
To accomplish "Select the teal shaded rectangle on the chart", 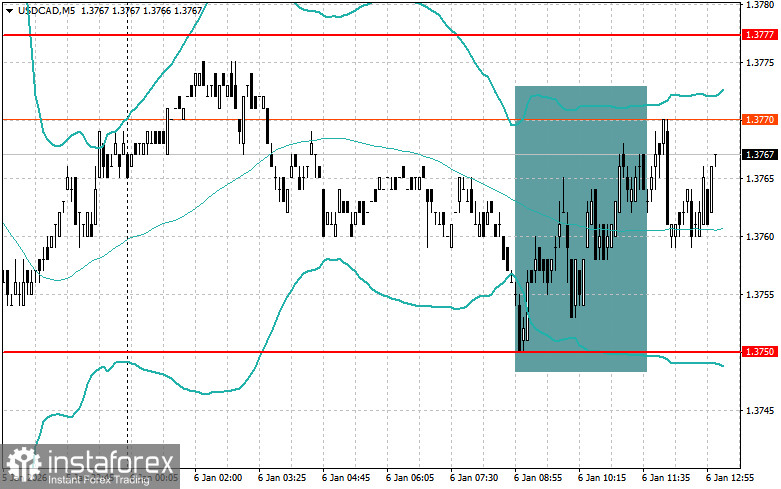I will pyautogui.click(x=581, y=229).
